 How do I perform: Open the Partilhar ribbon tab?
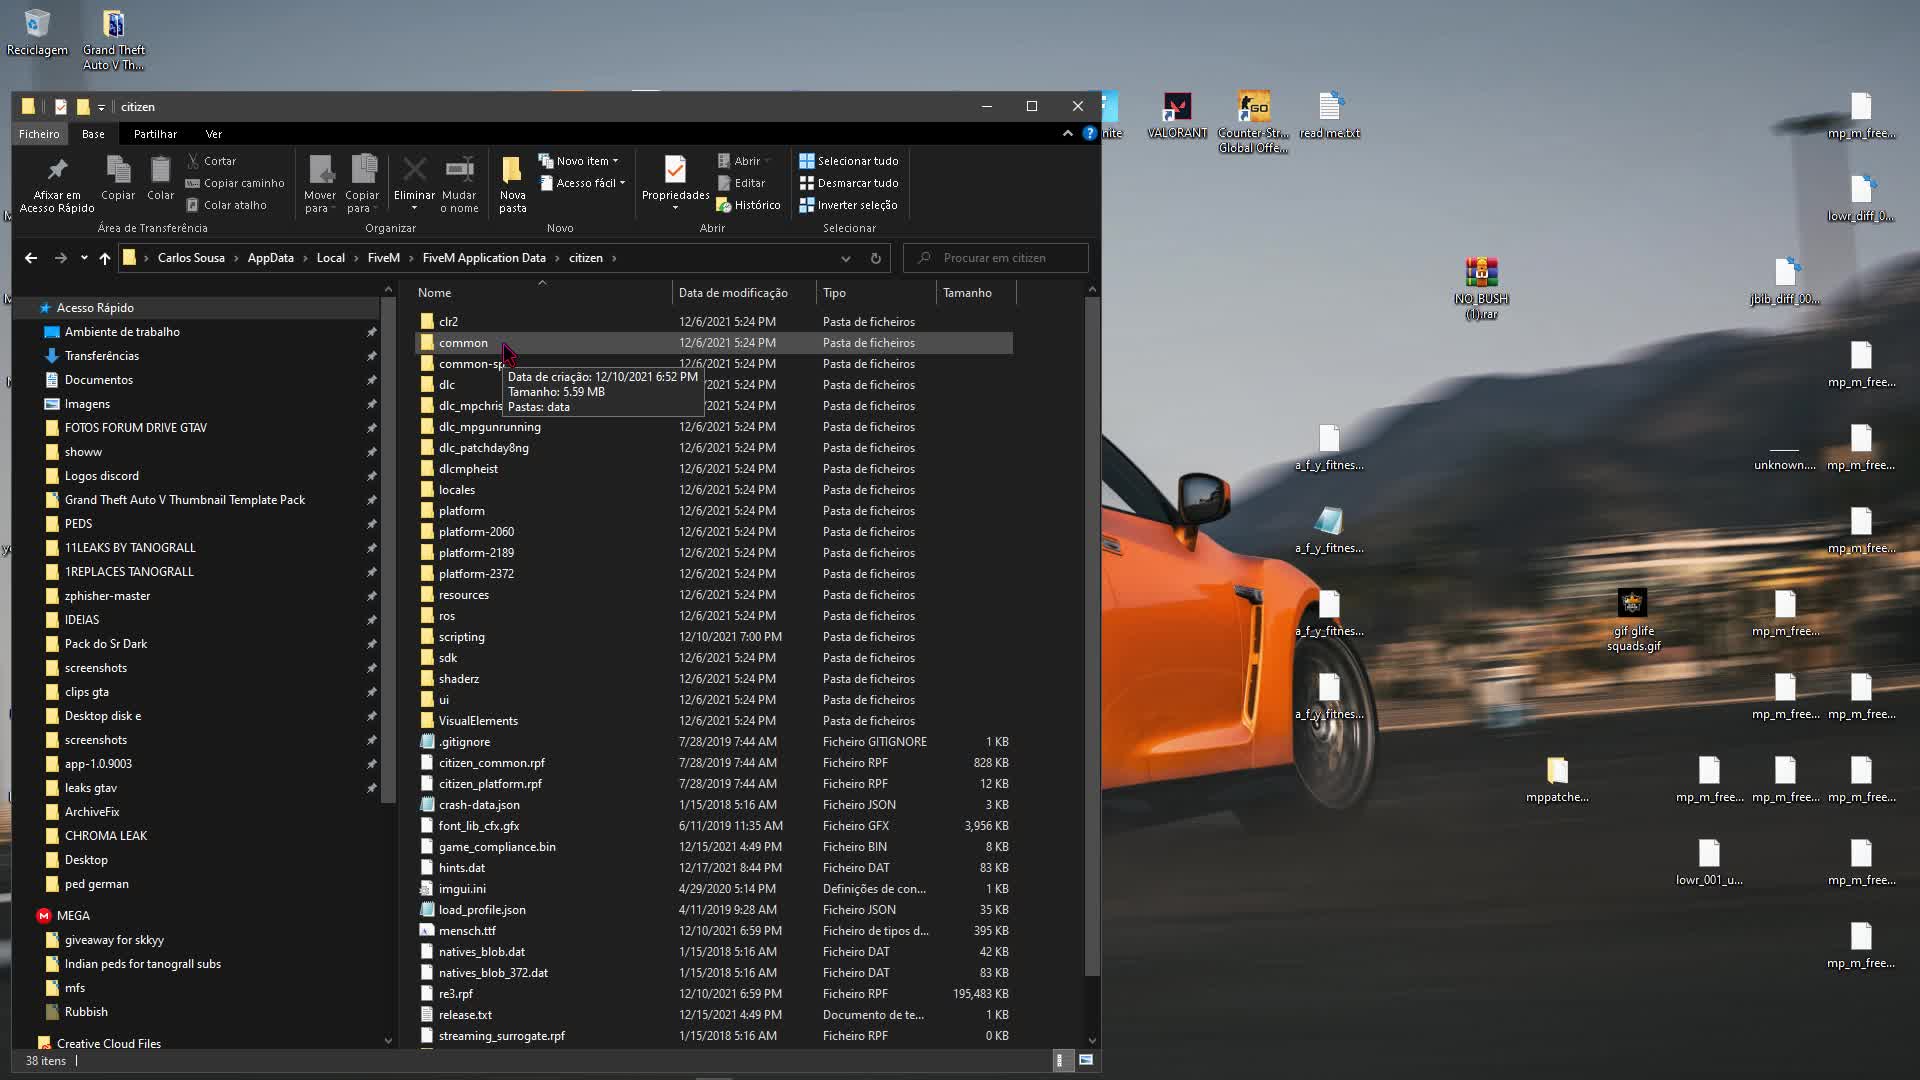coord(155,134)
